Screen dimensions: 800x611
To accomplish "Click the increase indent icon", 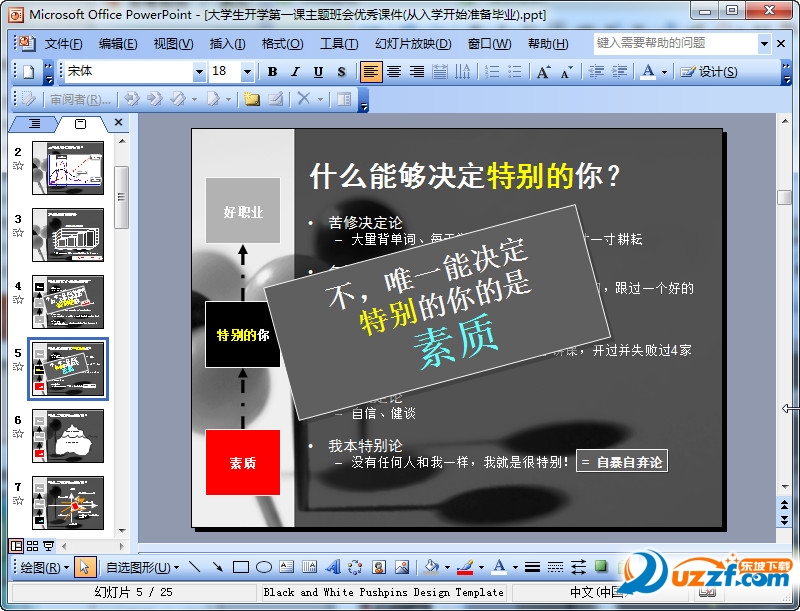I will [619, 72].
